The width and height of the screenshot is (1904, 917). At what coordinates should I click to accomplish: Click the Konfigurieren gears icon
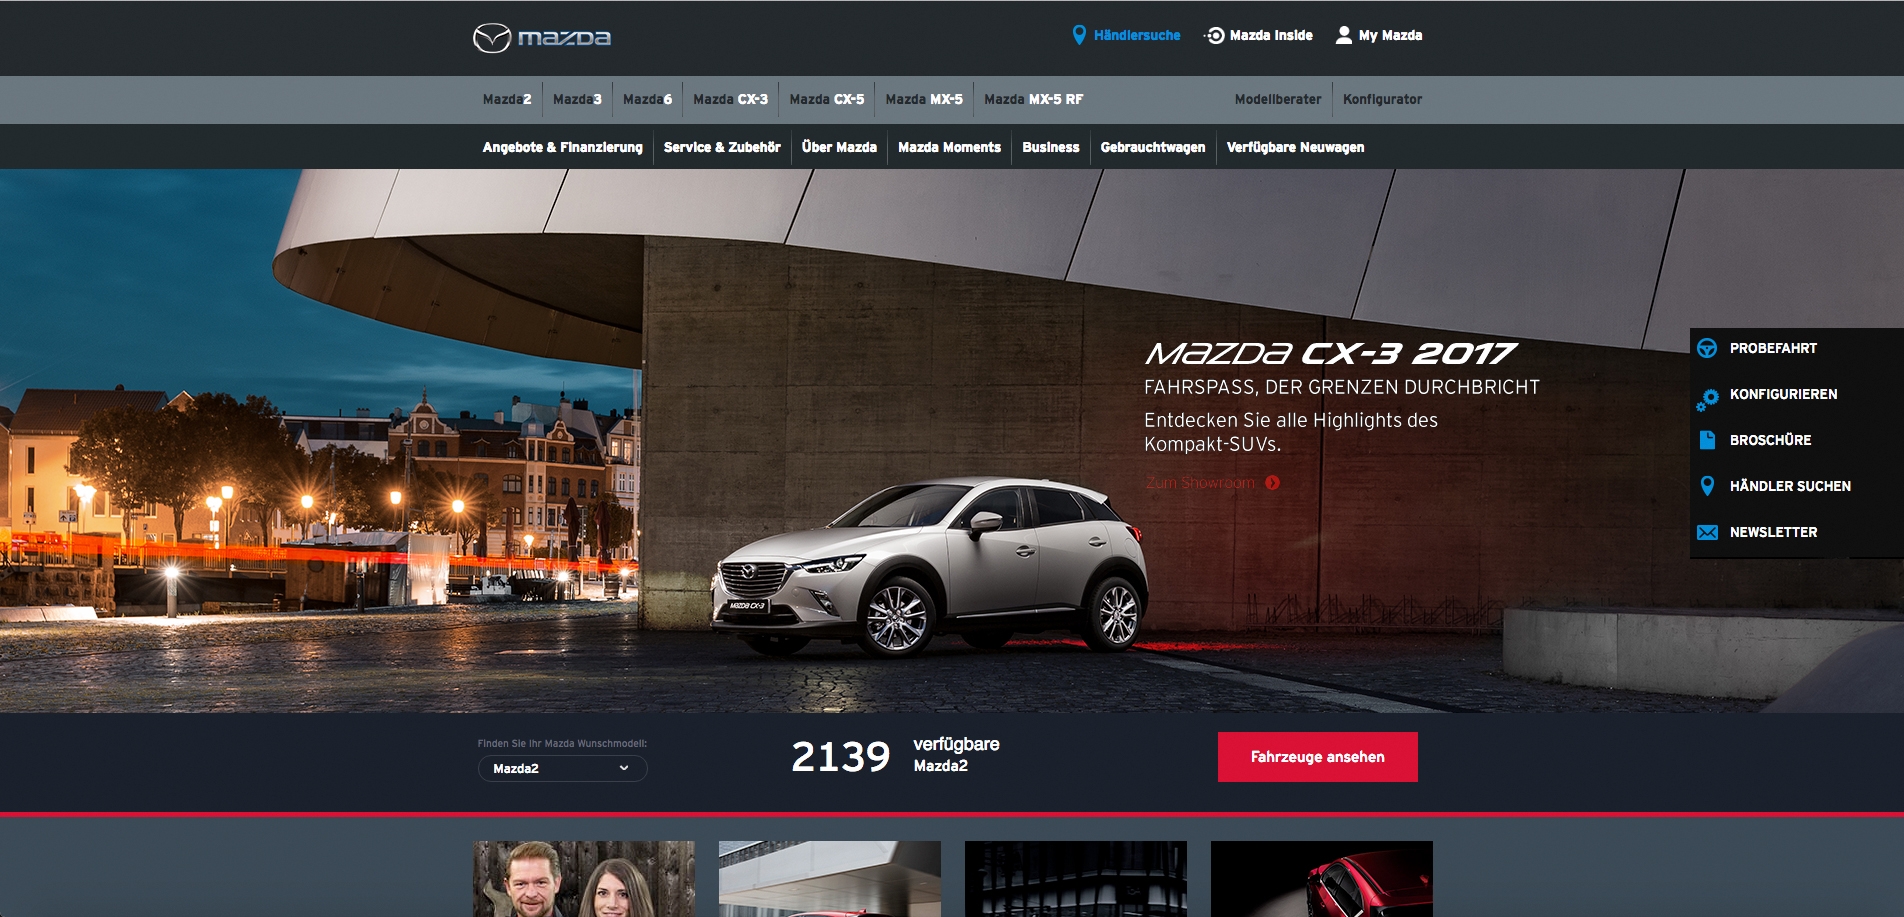pos(1707,398)
